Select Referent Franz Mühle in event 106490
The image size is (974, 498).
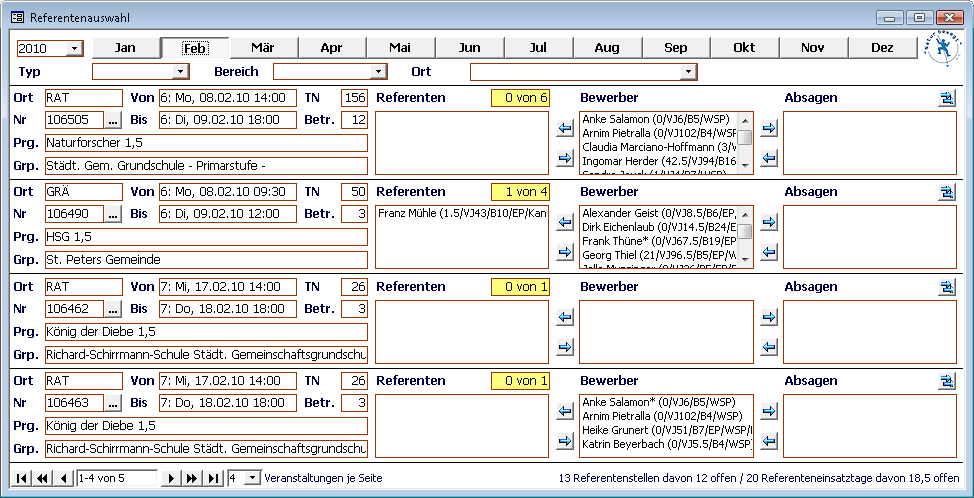(462, 214)
